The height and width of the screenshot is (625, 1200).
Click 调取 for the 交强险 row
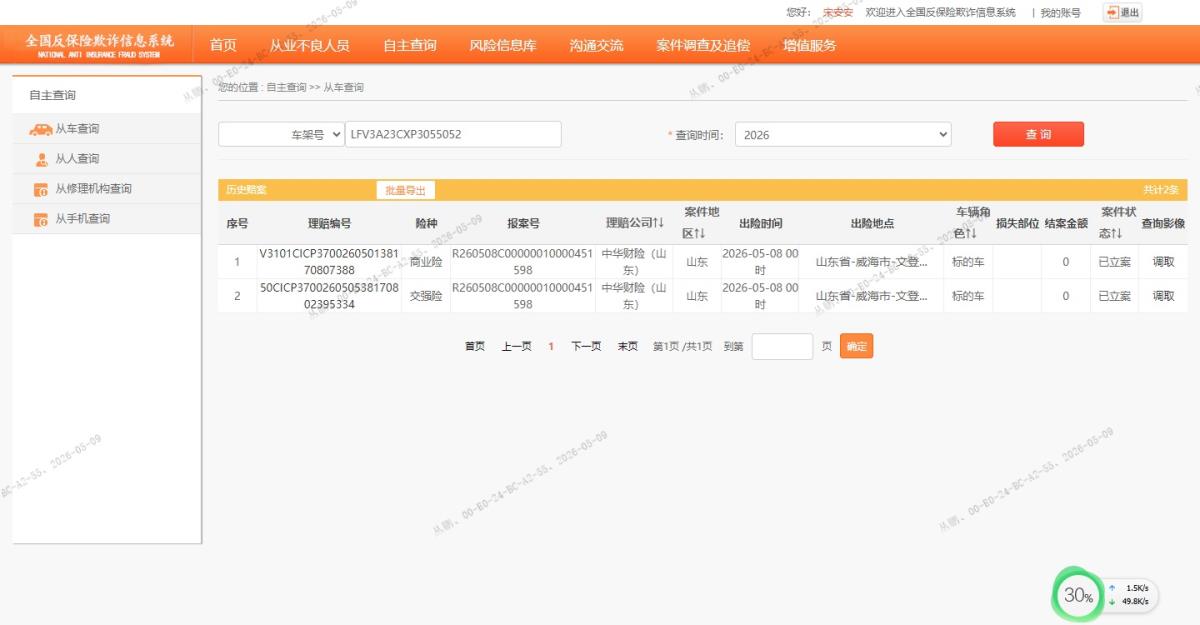tap(1163, 296)
